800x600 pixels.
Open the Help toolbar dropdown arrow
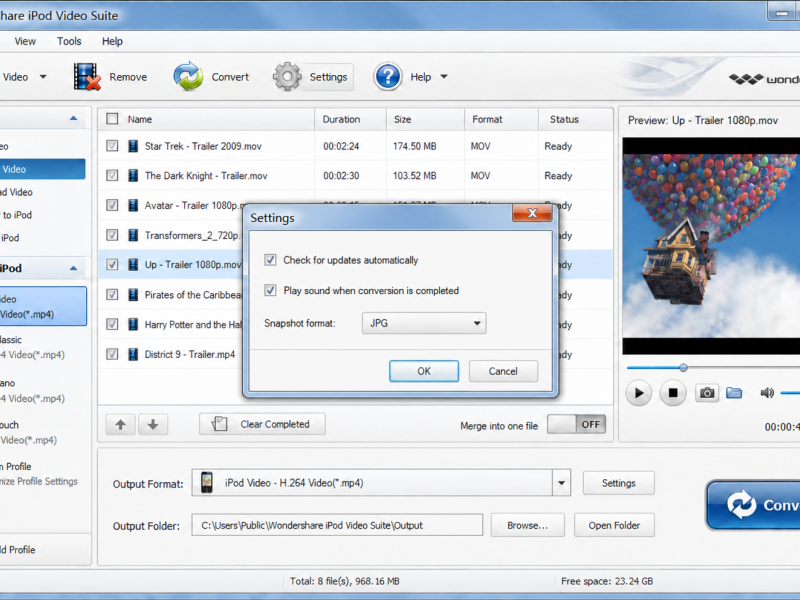point(444,77)
